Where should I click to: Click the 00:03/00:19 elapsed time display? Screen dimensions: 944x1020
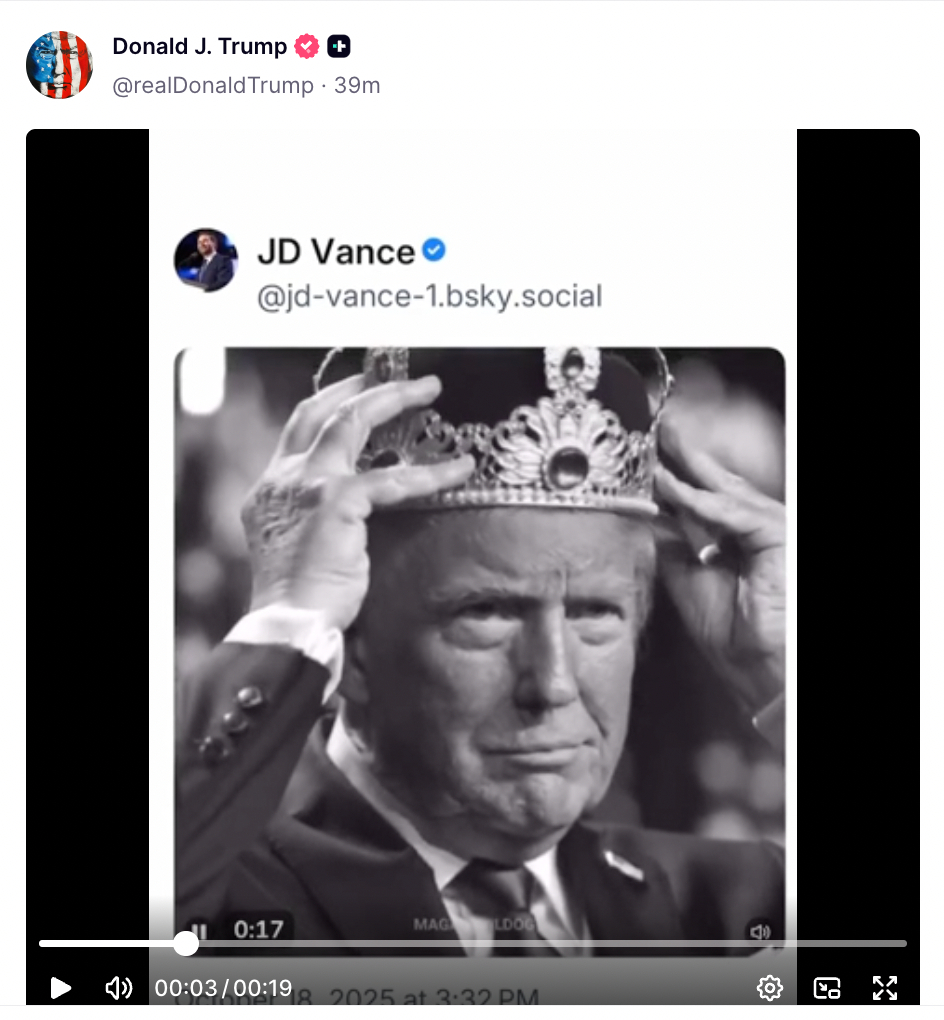(x=223, y=989)
